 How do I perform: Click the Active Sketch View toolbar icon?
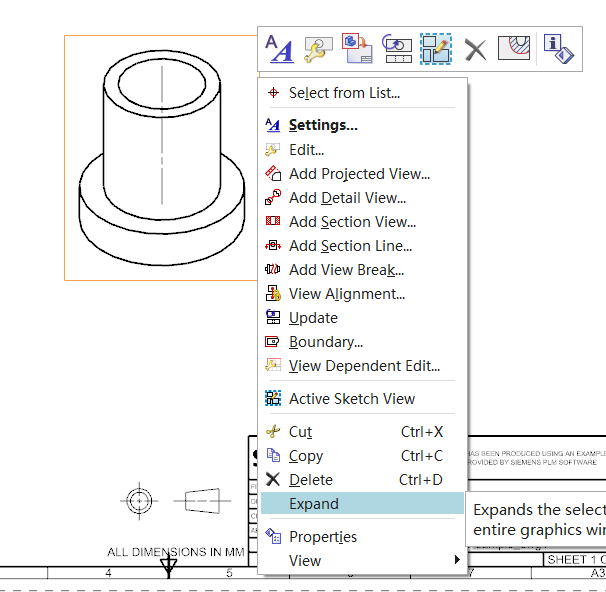pos(435,48)
